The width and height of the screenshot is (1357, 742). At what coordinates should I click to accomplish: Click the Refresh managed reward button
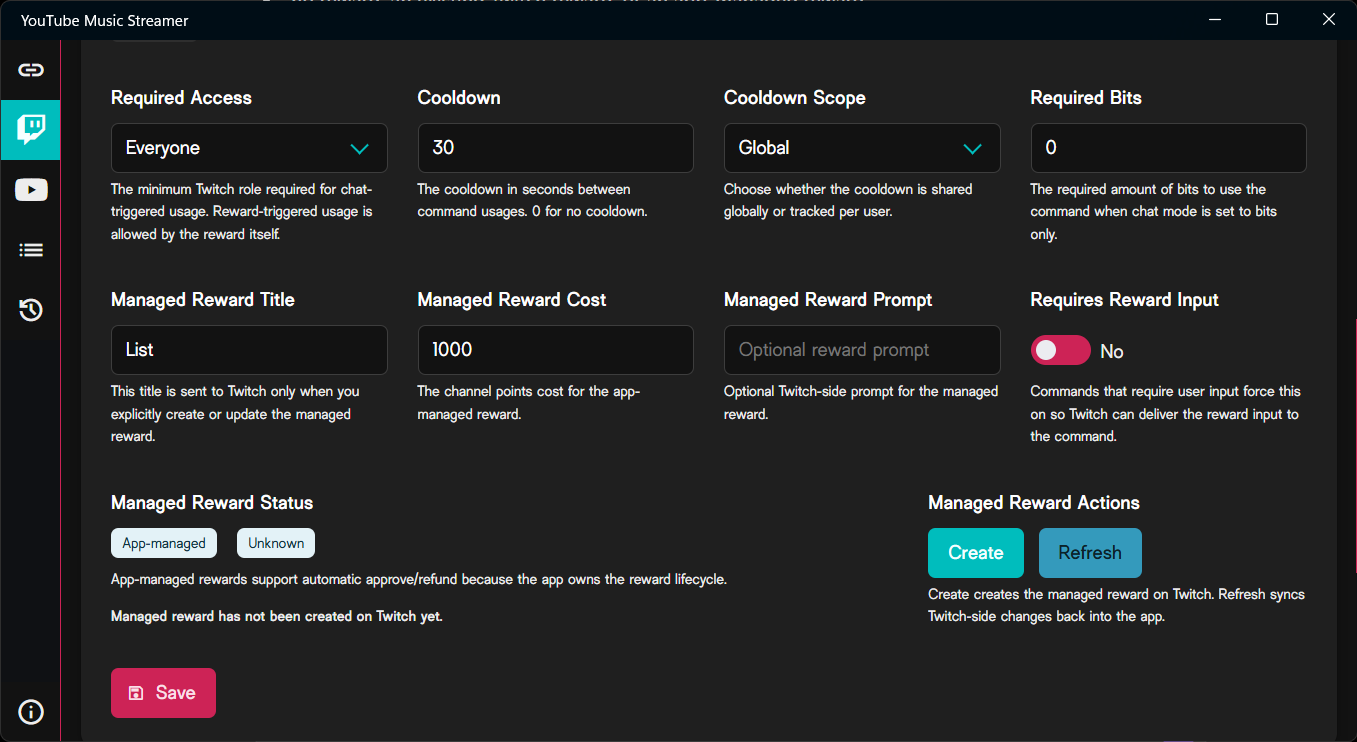click(x=1090, y=553)
